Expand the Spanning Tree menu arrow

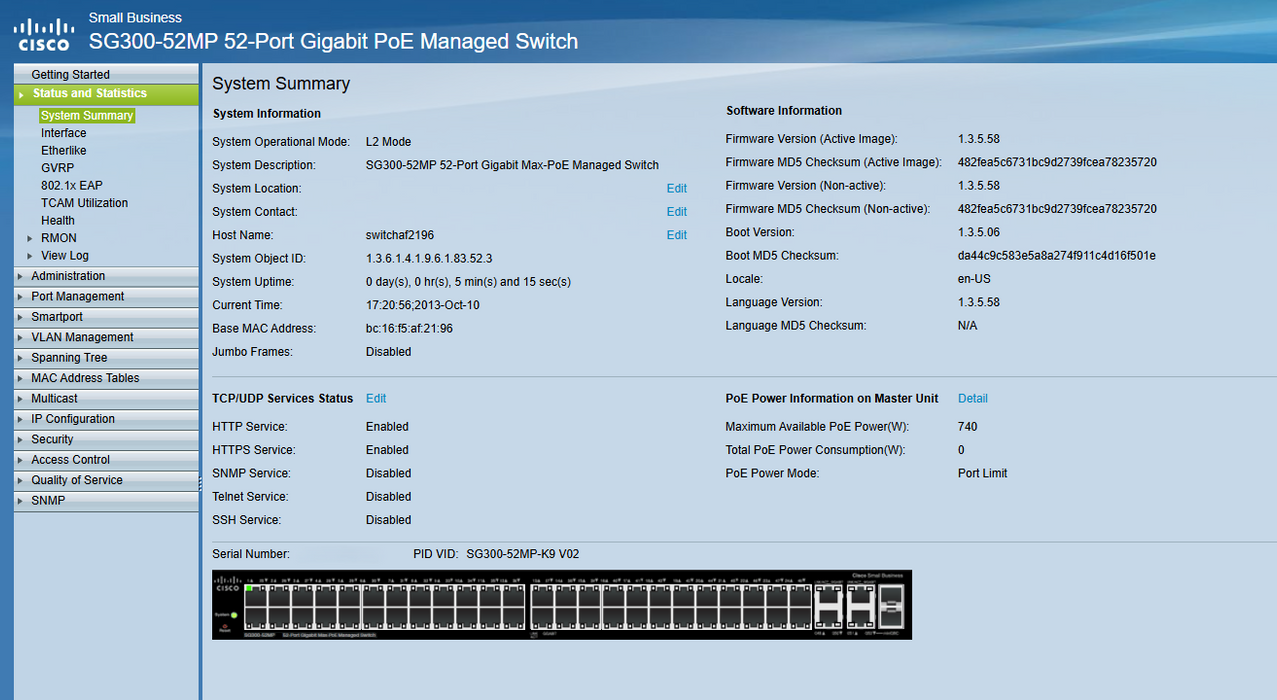point(21,358)
